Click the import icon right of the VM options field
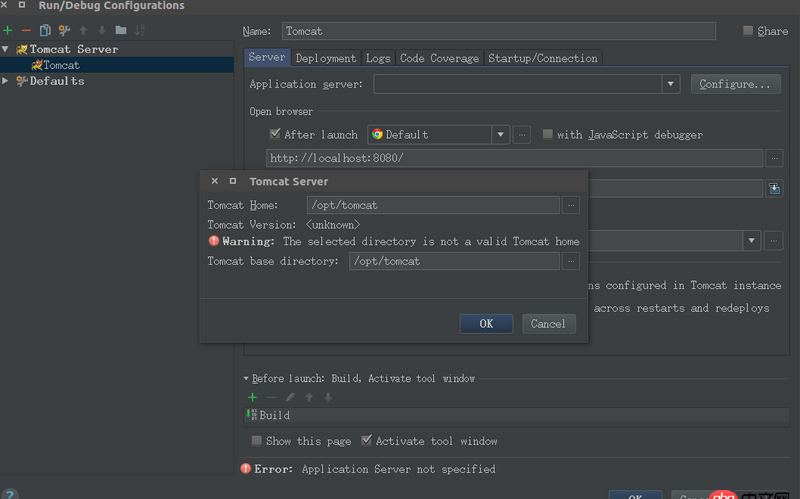The image size is (800, 499). [x=774, y=188]
